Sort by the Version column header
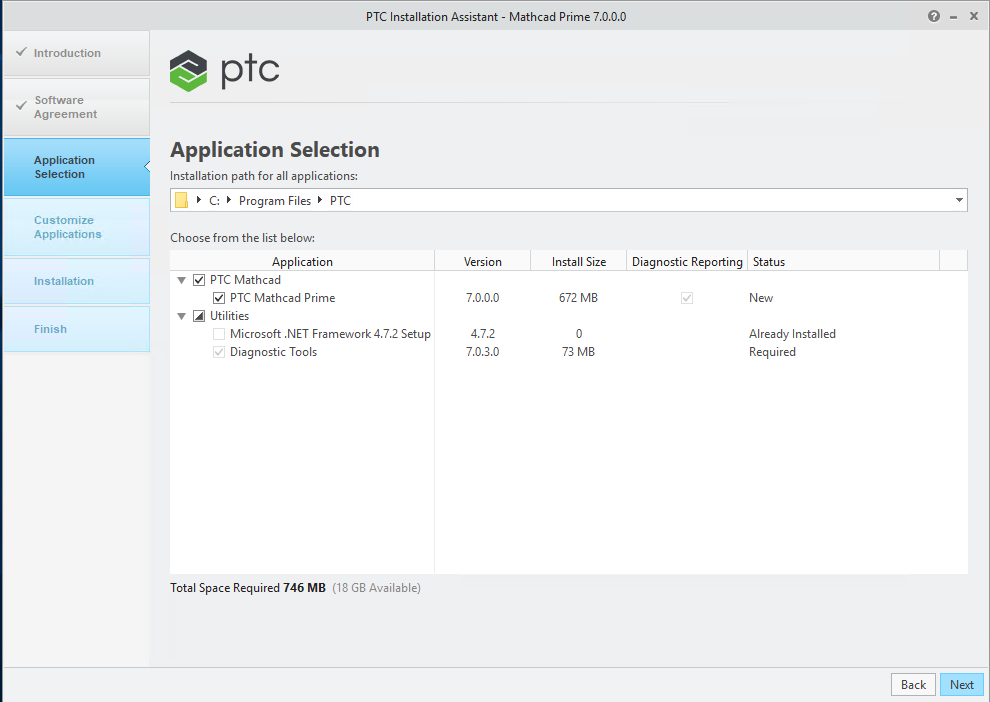 [482, 261]
